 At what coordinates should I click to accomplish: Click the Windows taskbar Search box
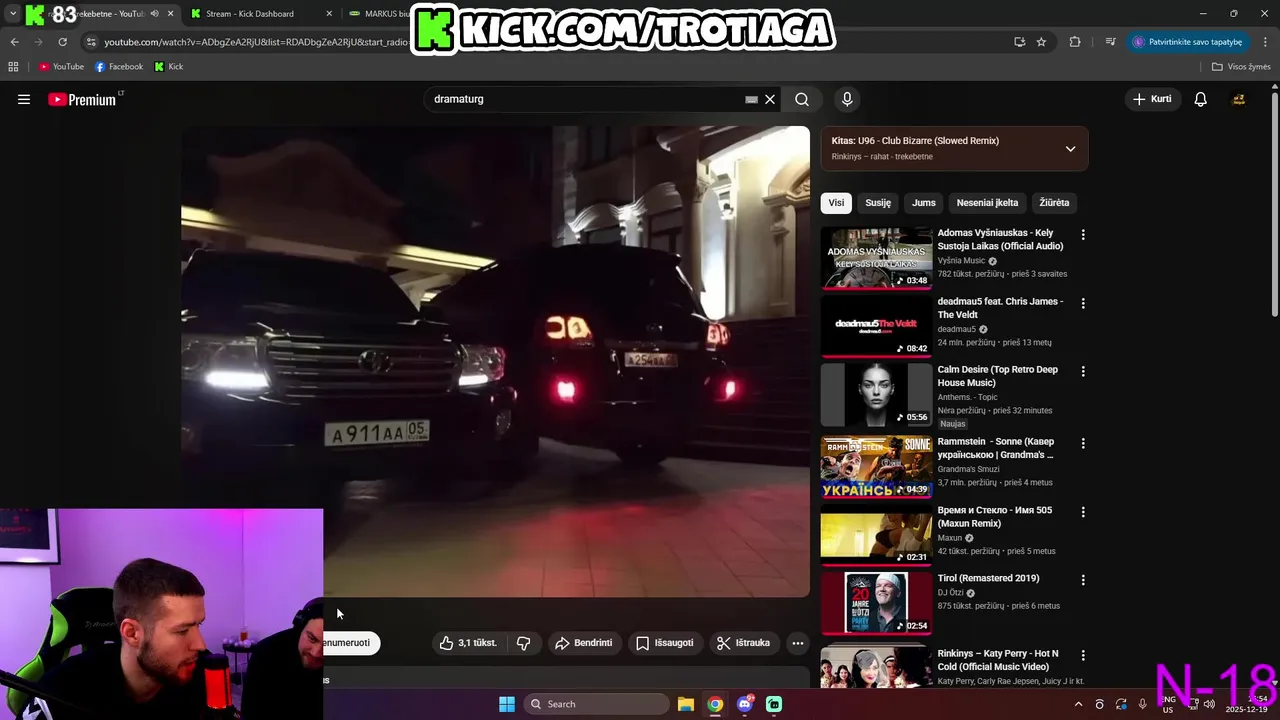pyautogui.click(x=596, y=704)
